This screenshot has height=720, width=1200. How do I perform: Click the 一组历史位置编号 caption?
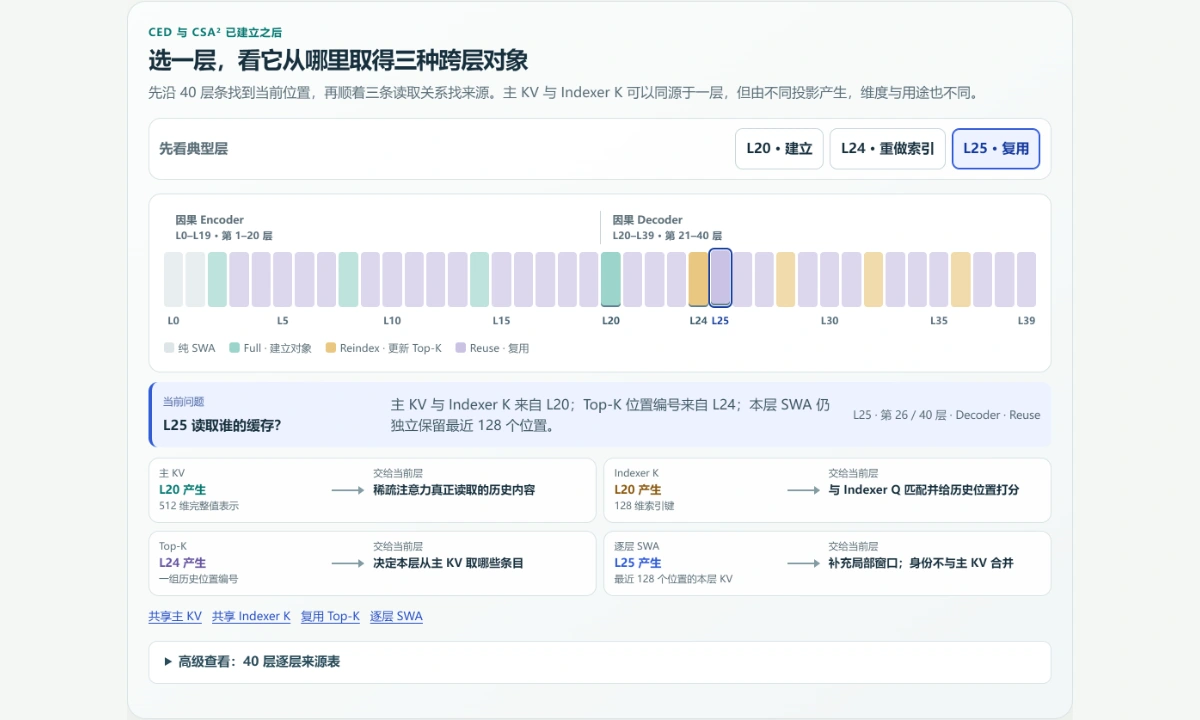coord(198,579)
